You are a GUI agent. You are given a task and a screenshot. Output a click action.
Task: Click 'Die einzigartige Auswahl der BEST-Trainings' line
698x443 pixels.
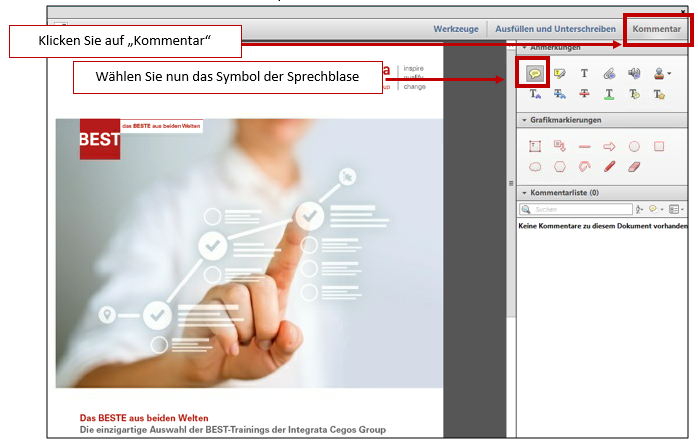coord(232,430)
